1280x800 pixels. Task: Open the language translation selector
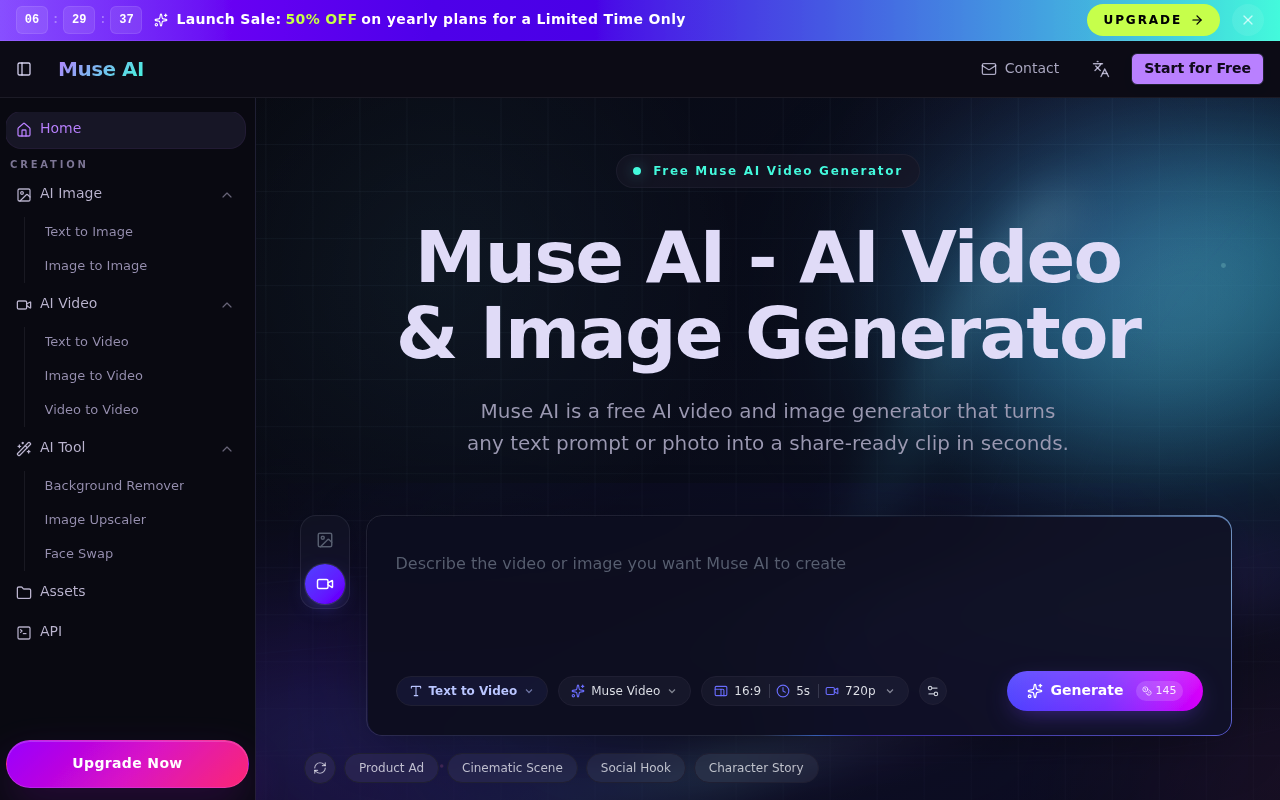click(1101, 69)
